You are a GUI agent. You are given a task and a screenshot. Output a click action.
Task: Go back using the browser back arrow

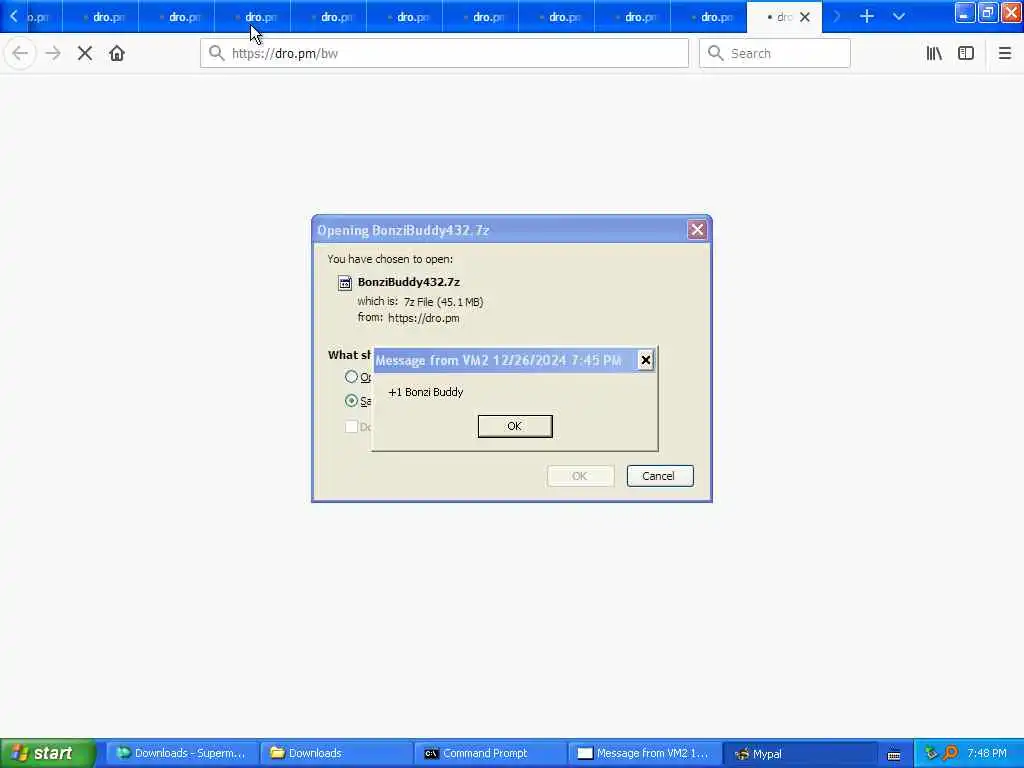pos(20,54)
